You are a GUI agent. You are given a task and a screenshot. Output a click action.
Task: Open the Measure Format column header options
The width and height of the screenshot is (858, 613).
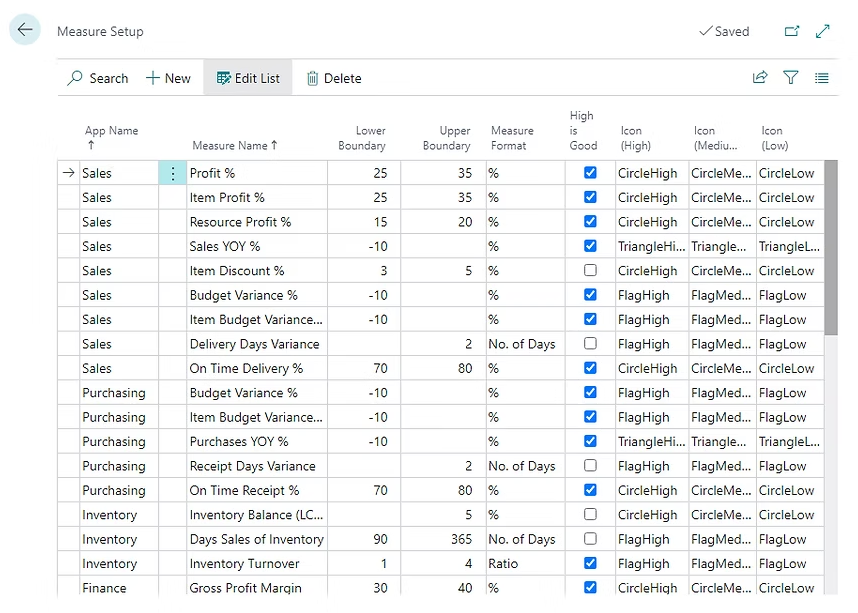(x=512, y=137)
